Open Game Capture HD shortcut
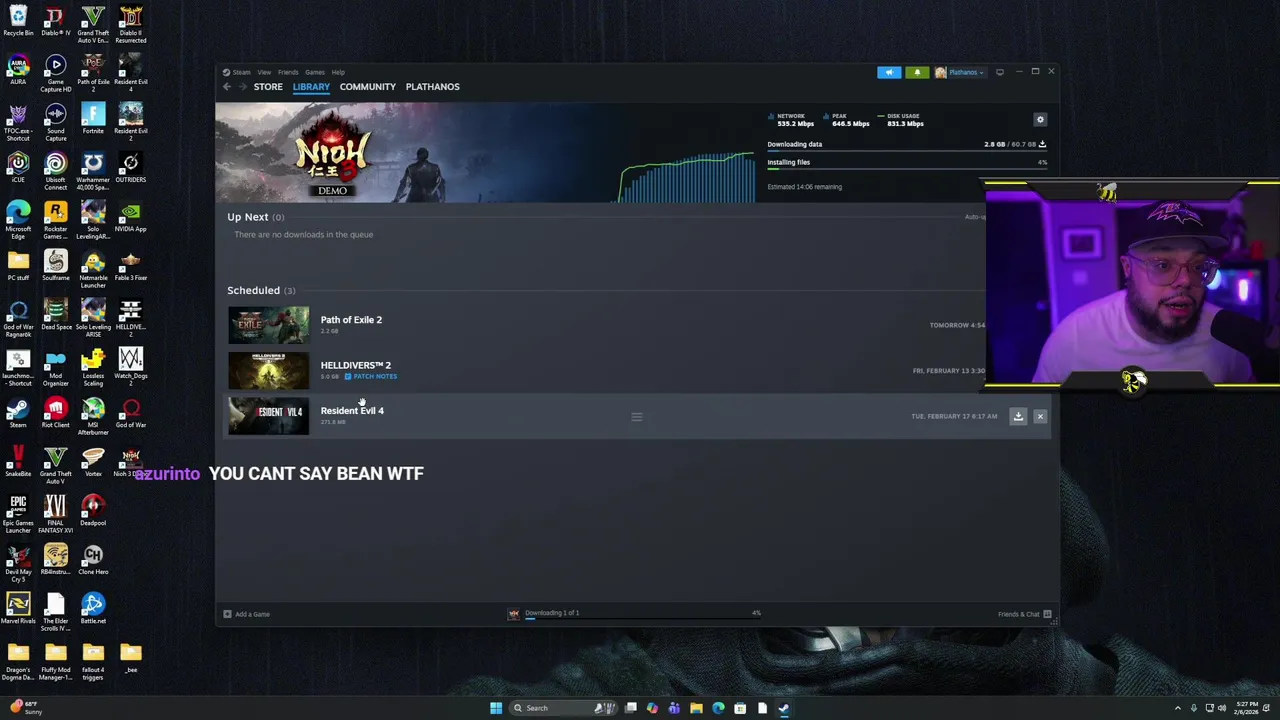Image resolution: width=1280 pixels, height=720 pixels. (x=55, y=75)
